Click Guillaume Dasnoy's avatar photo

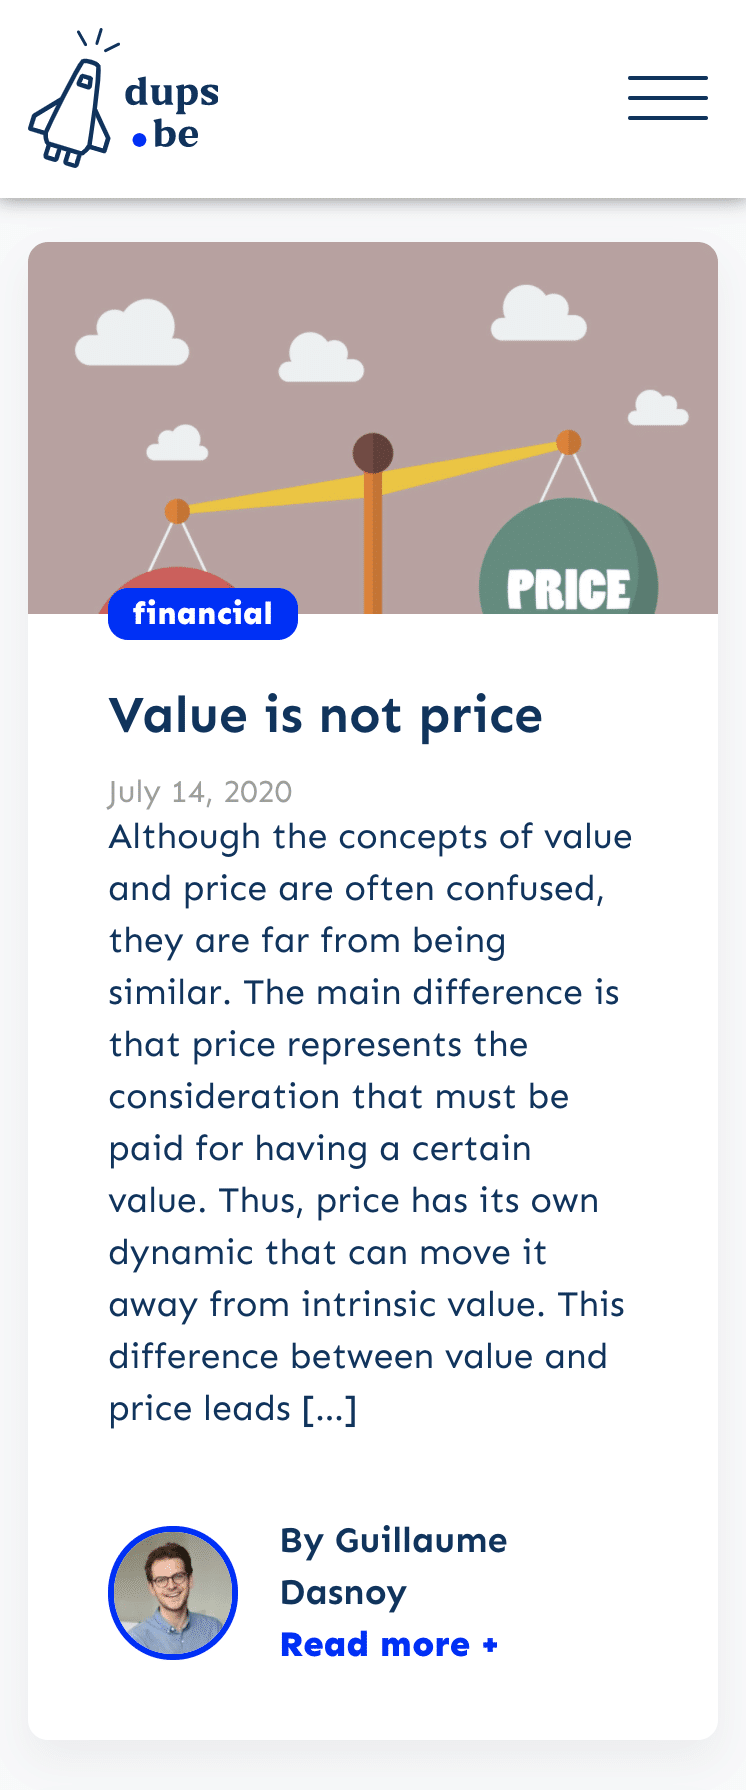(173, 1592)
